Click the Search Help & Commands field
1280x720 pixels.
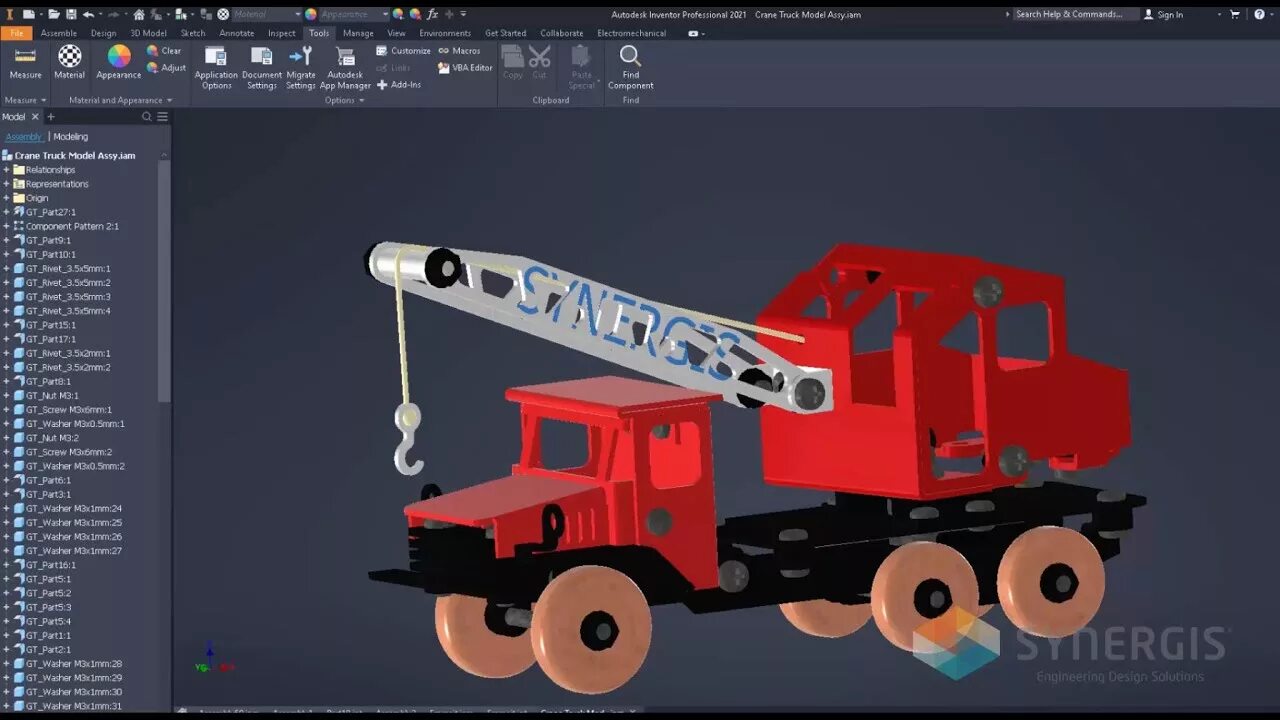pos(1075,14)
